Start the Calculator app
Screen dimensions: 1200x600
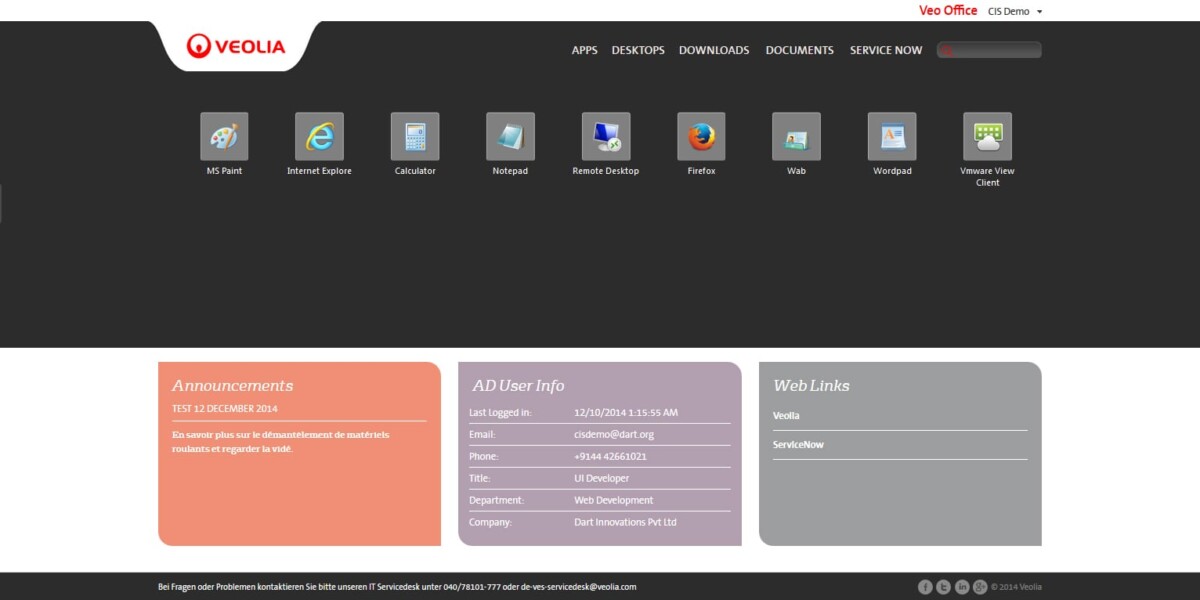(415, 137)
